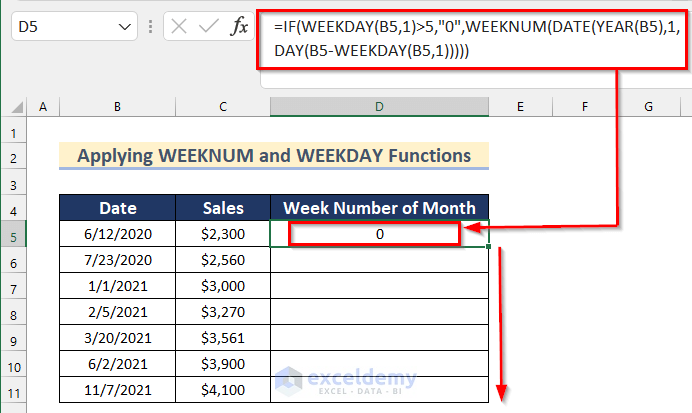
Task: Select the cell with date 7/23/2020
Action: tap(117, 260)
